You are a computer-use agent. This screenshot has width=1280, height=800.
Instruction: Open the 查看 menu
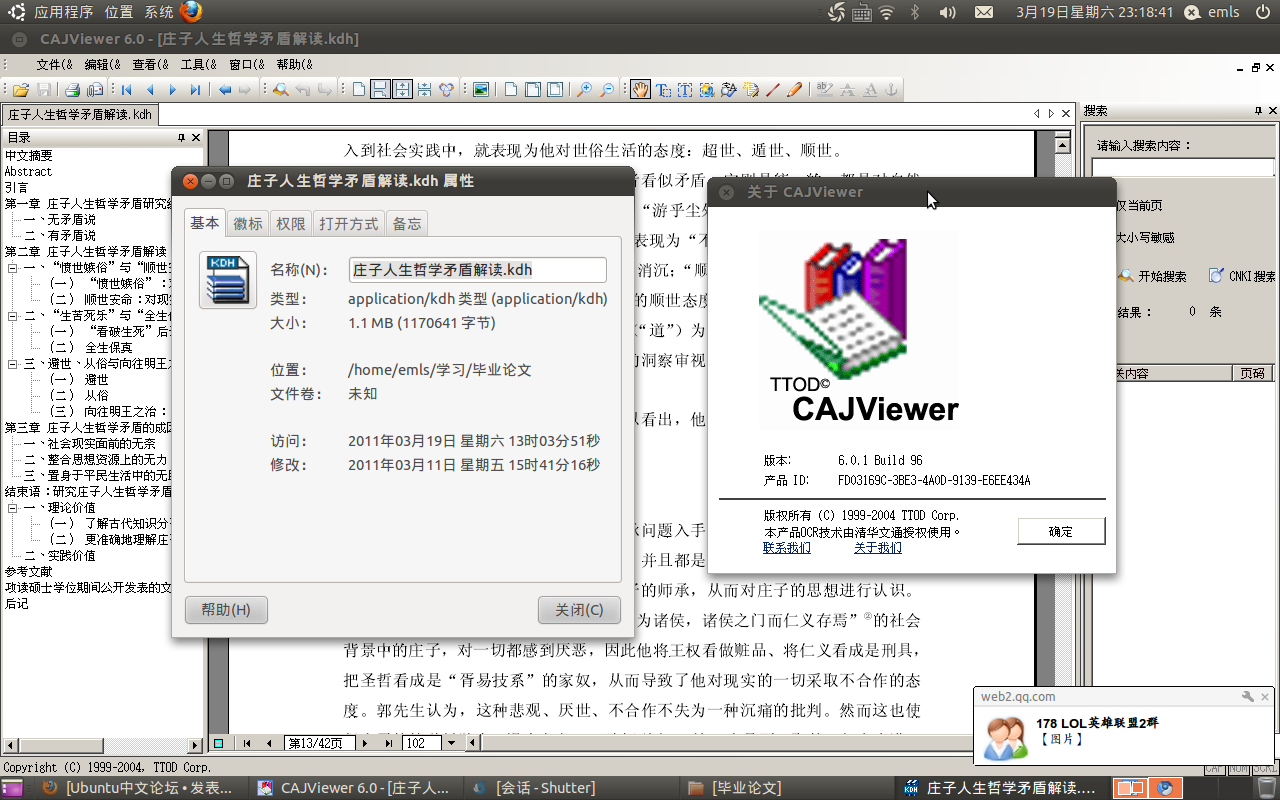[x=150, y=64]
